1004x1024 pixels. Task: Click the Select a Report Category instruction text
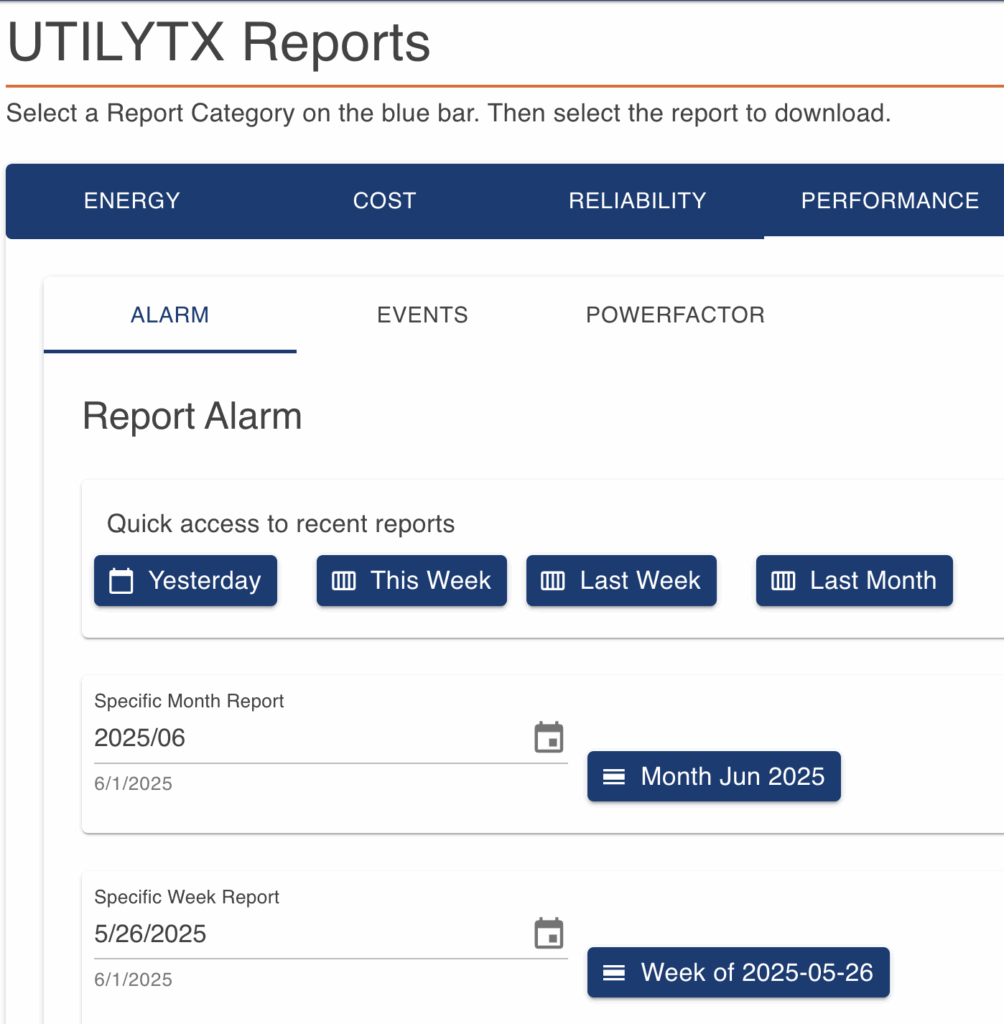pyautogui.click(x=449, y=114)
